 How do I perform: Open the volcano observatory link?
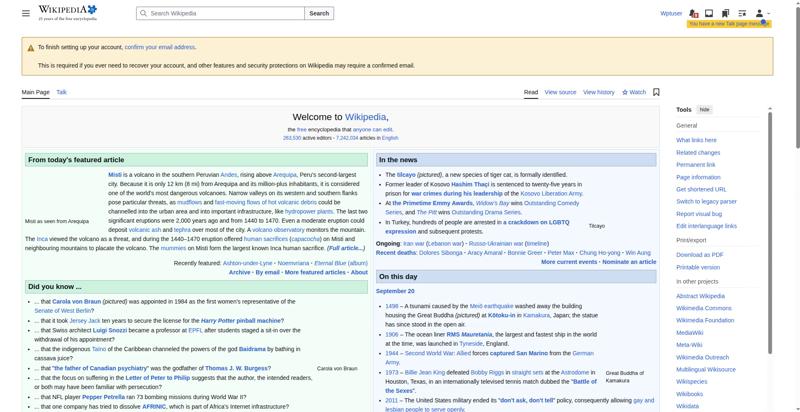[278, 230]
